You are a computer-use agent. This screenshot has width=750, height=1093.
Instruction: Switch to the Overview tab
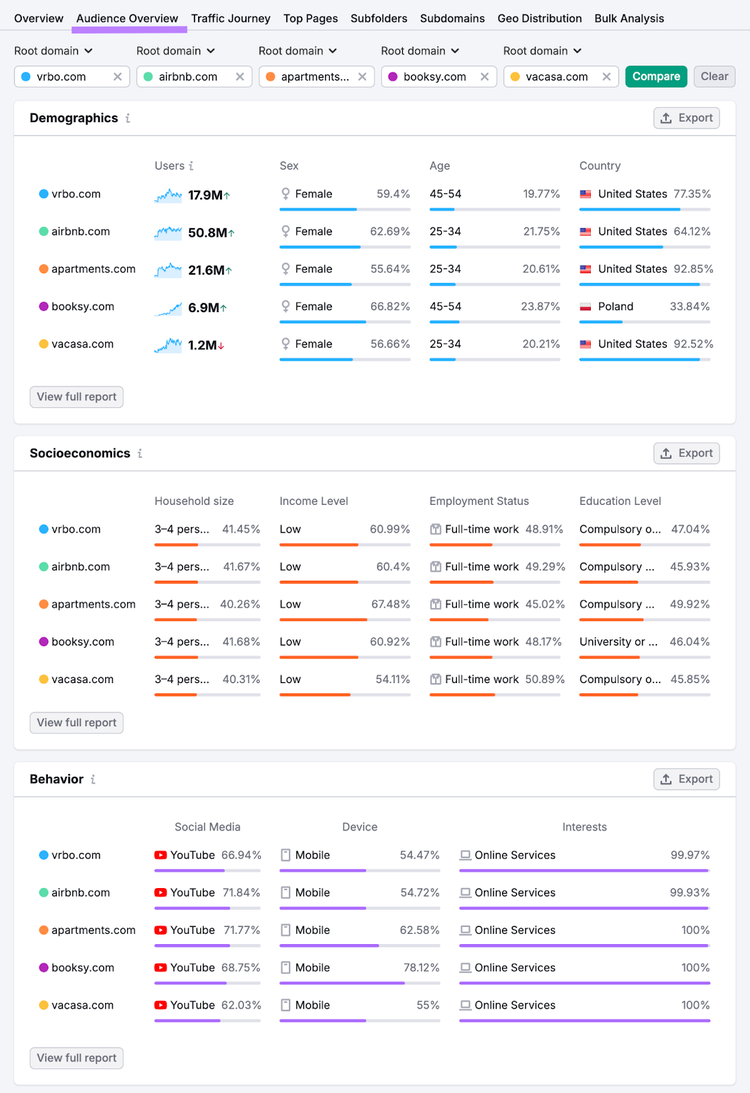coord(38,19)
